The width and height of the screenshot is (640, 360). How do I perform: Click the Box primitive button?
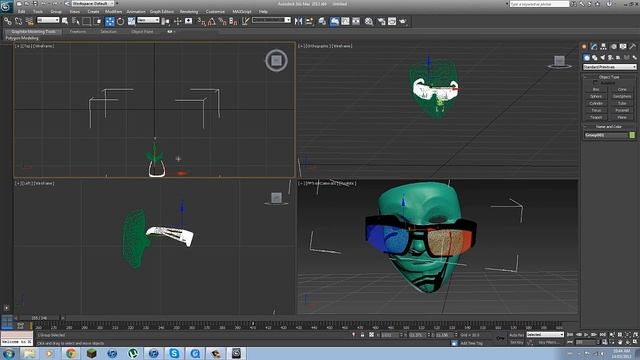596,89
